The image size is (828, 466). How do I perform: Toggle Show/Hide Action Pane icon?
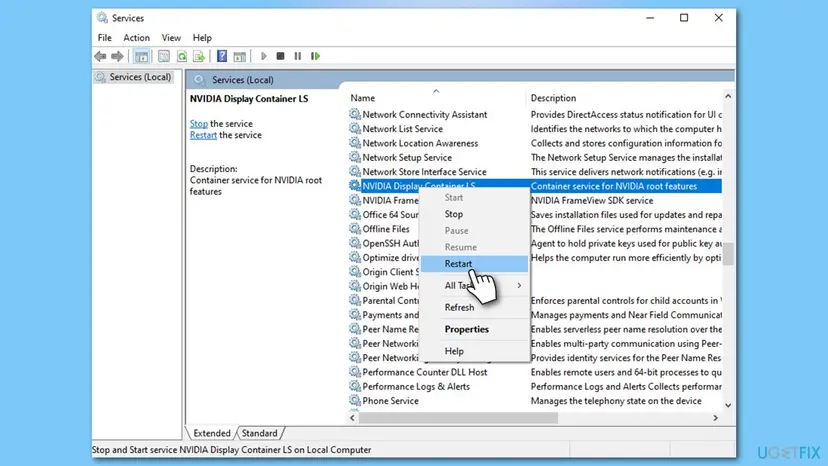(x=240, y=56)
